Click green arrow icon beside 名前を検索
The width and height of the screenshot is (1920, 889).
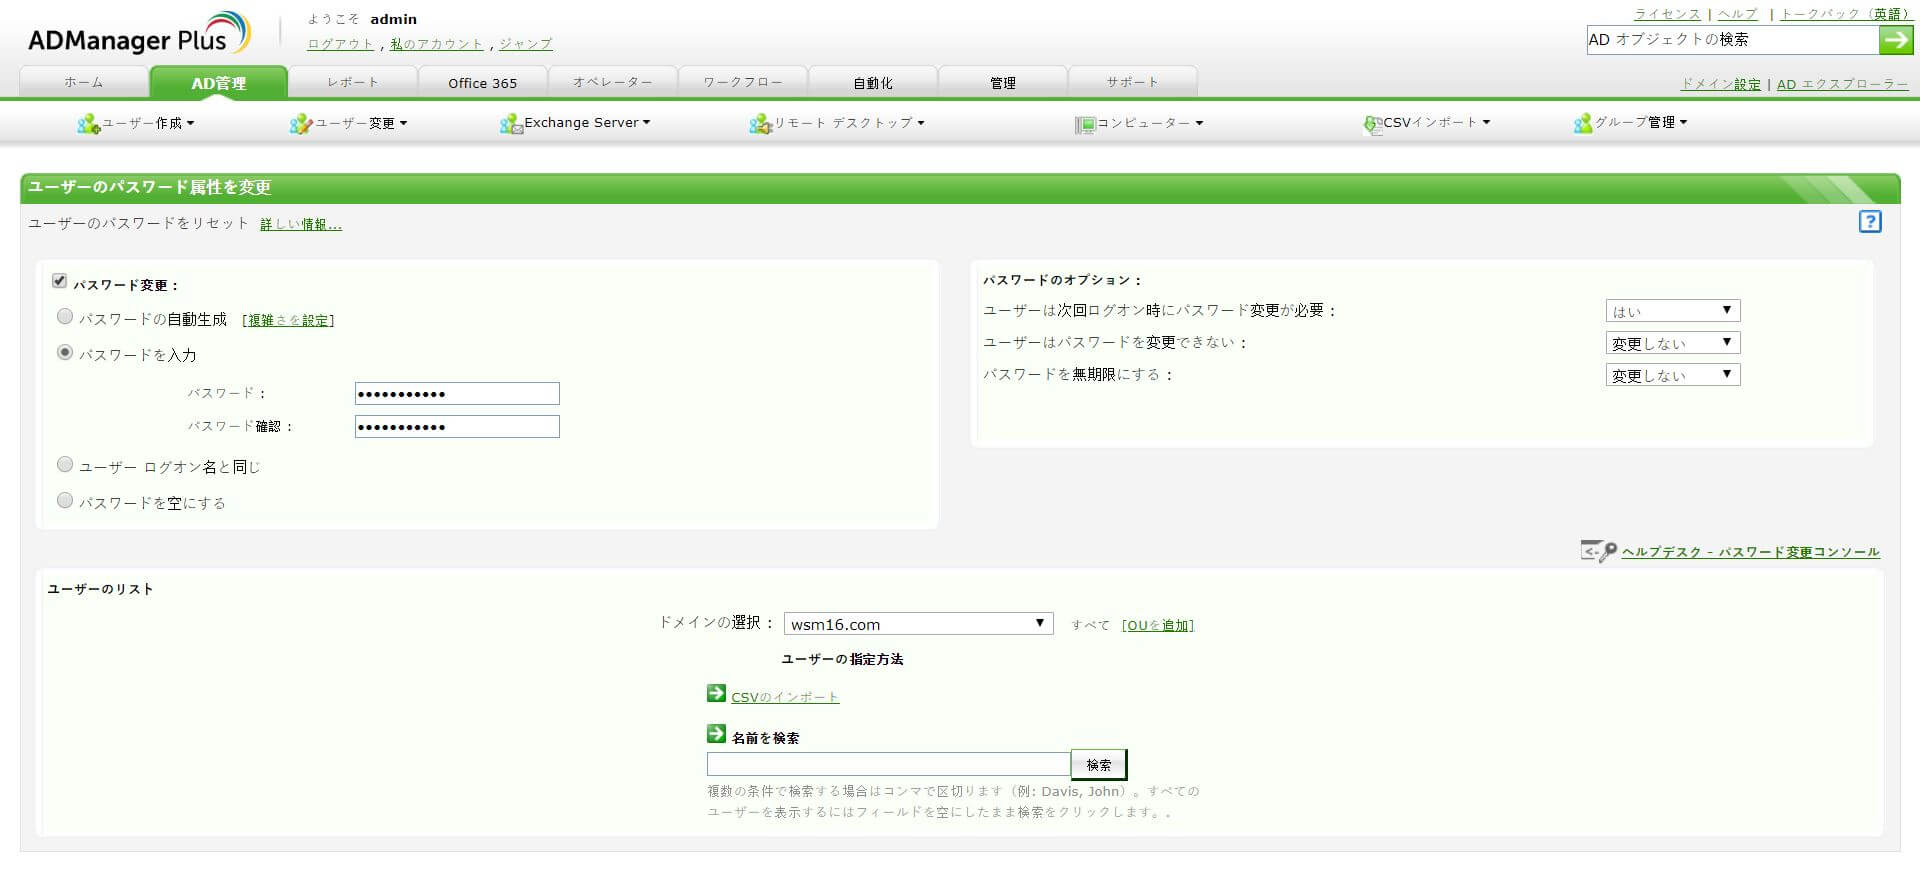tap(716, 734)
